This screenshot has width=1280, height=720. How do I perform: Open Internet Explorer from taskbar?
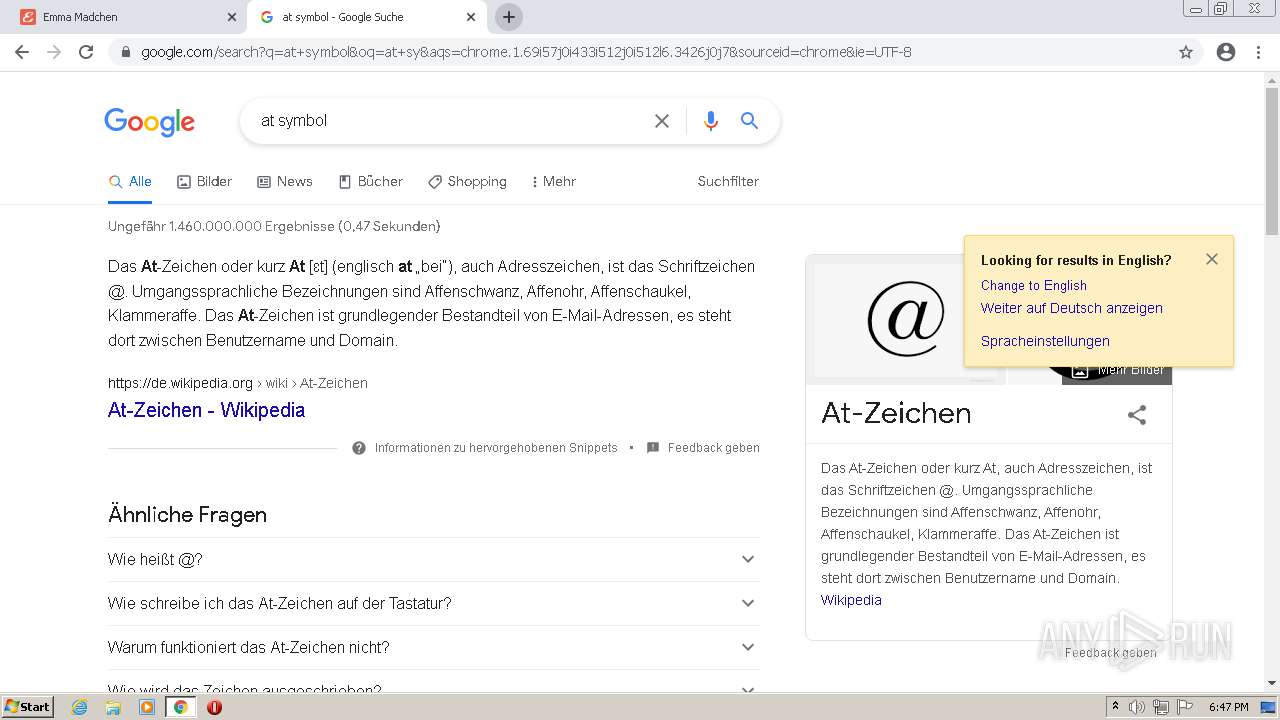point(80,707)
